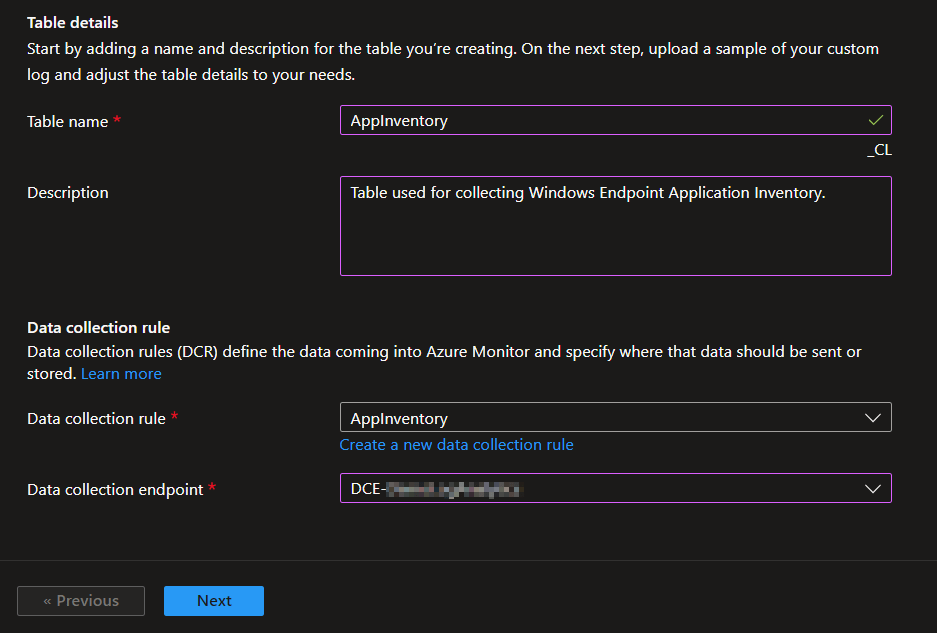Screen dimensions: 937x633
Task: Click the Description field label
Action: pos(68,193)
